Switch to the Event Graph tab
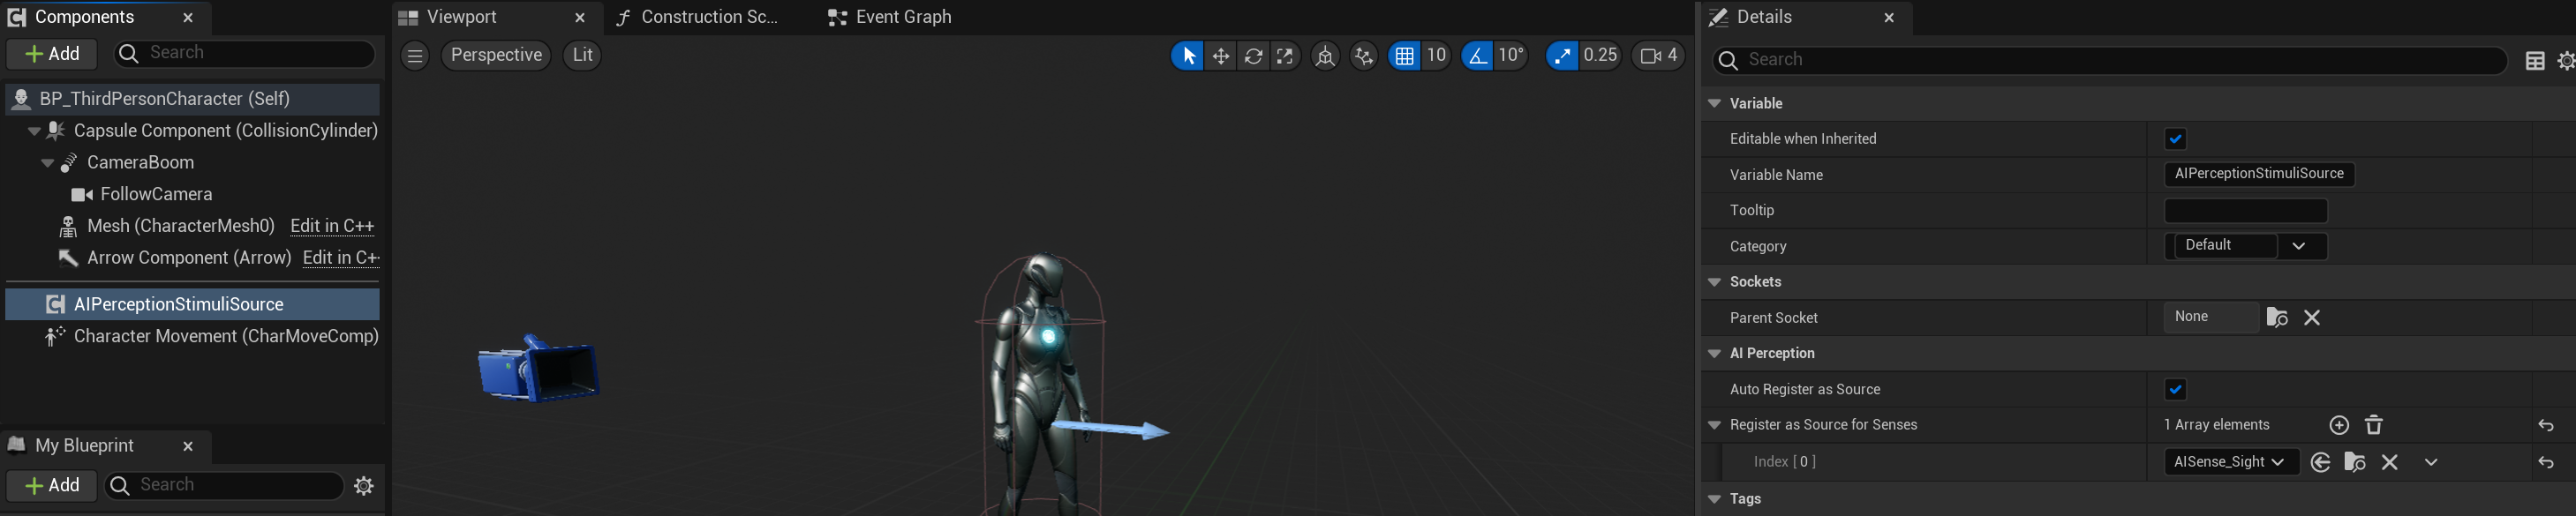2576x516 pixels. click(903, 17)
